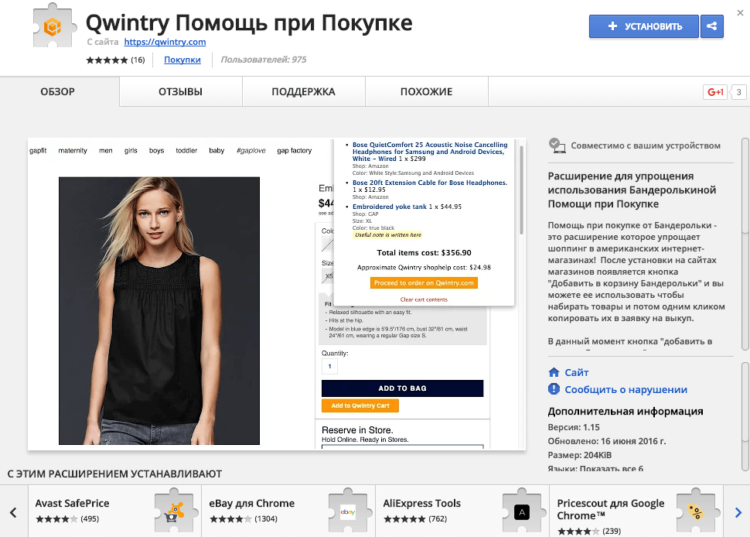Screen dimensions: 750x537
Task: Click the Дополнительная информация heading
Action: 625,411
